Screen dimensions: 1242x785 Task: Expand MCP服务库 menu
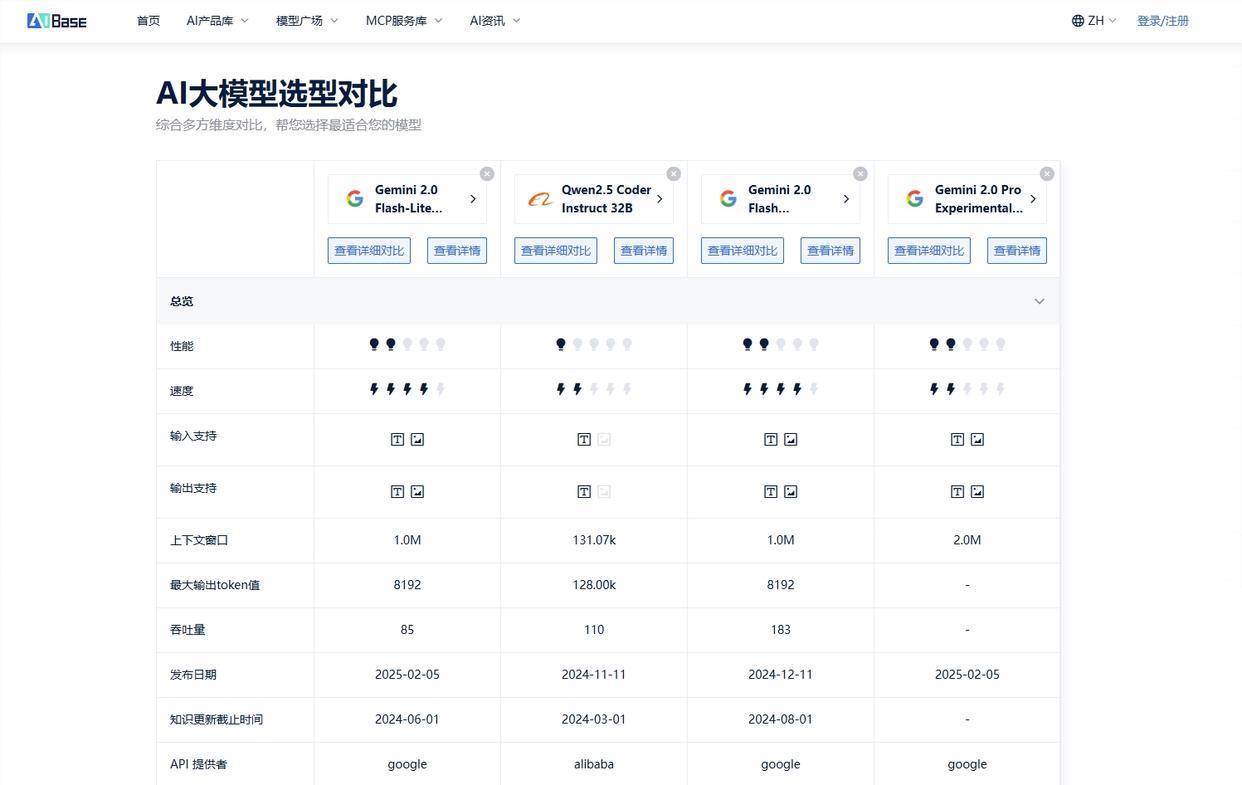click(x=404, y=21)
